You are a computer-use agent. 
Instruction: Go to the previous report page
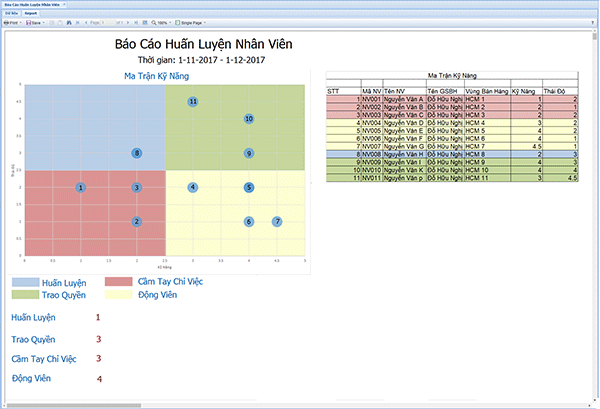[86, 23]
